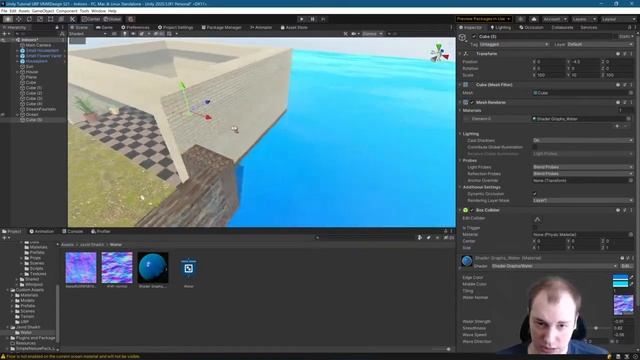This screenshot has height=360, width=640.
Task: Open Preview Packages in Use dropdown
Action: point(484,19)
